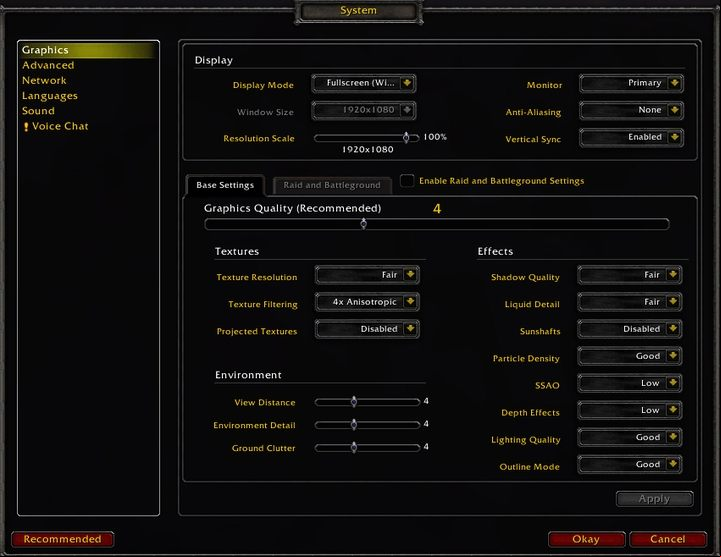Click the Resolution Scale slider handle
This screenshot has width=721, height=557.
pos(406,138)
